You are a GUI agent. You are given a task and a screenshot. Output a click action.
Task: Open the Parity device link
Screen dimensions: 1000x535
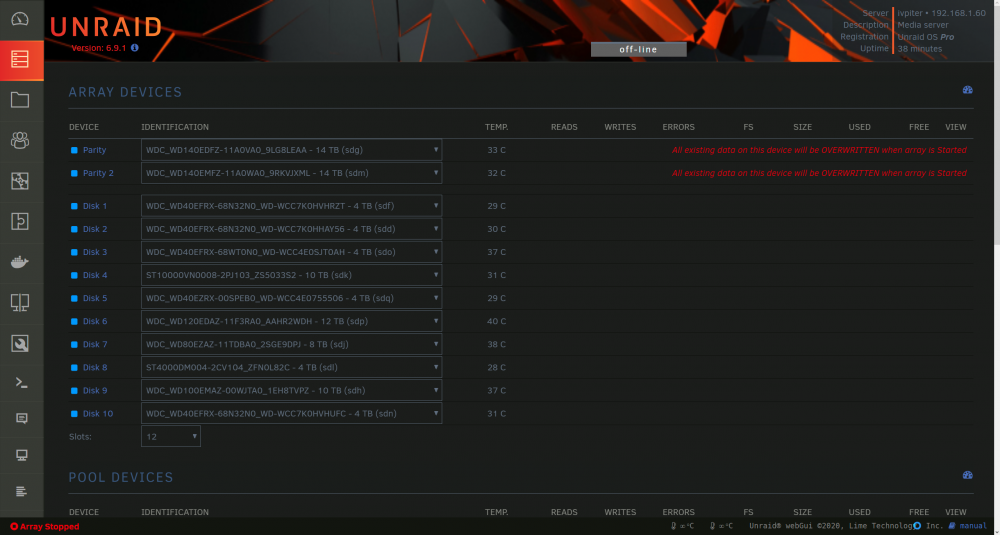click(x=94, y=150)
